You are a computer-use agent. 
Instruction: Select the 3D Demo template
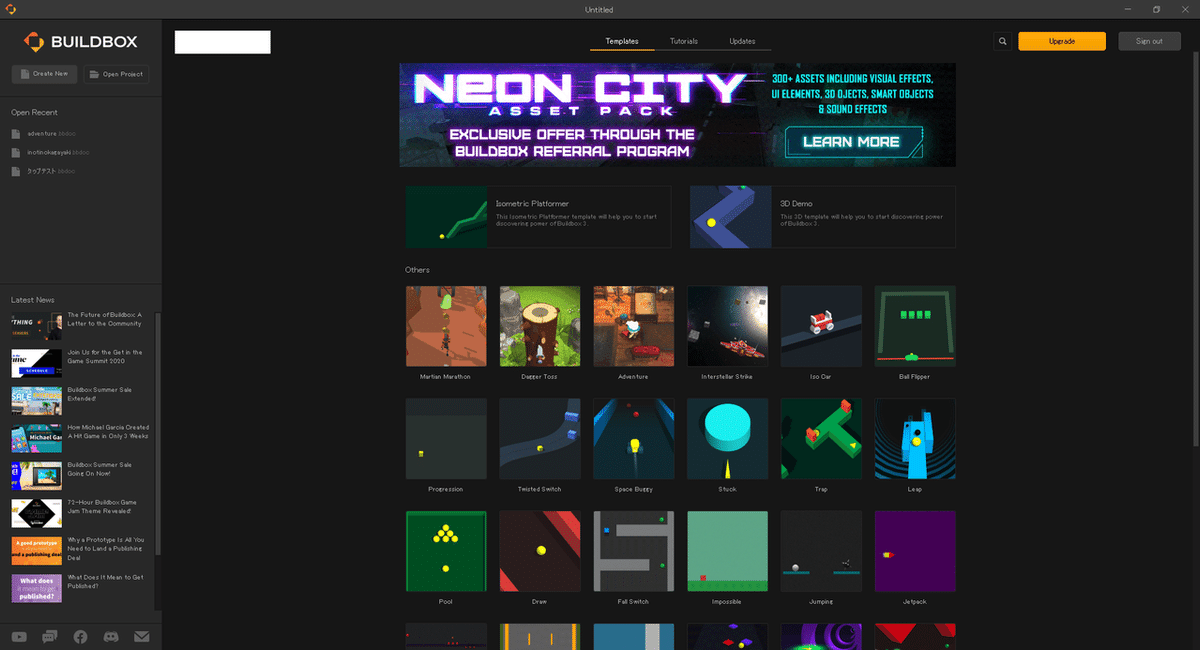(x=822, y=216)
